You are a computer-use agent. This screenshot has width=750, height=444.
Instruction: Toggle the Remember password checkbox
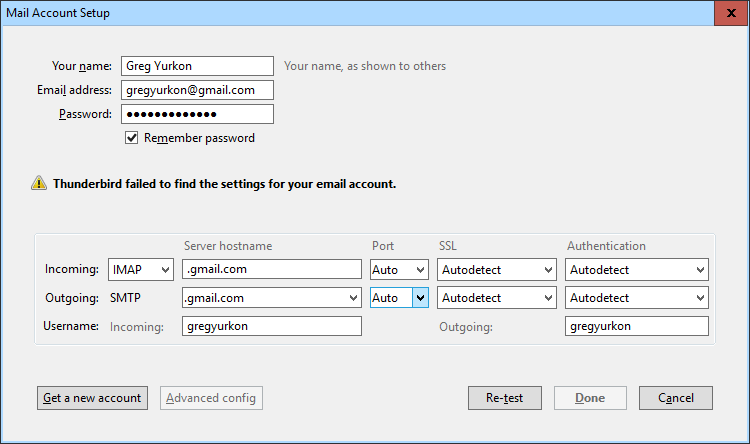(131, 138)
